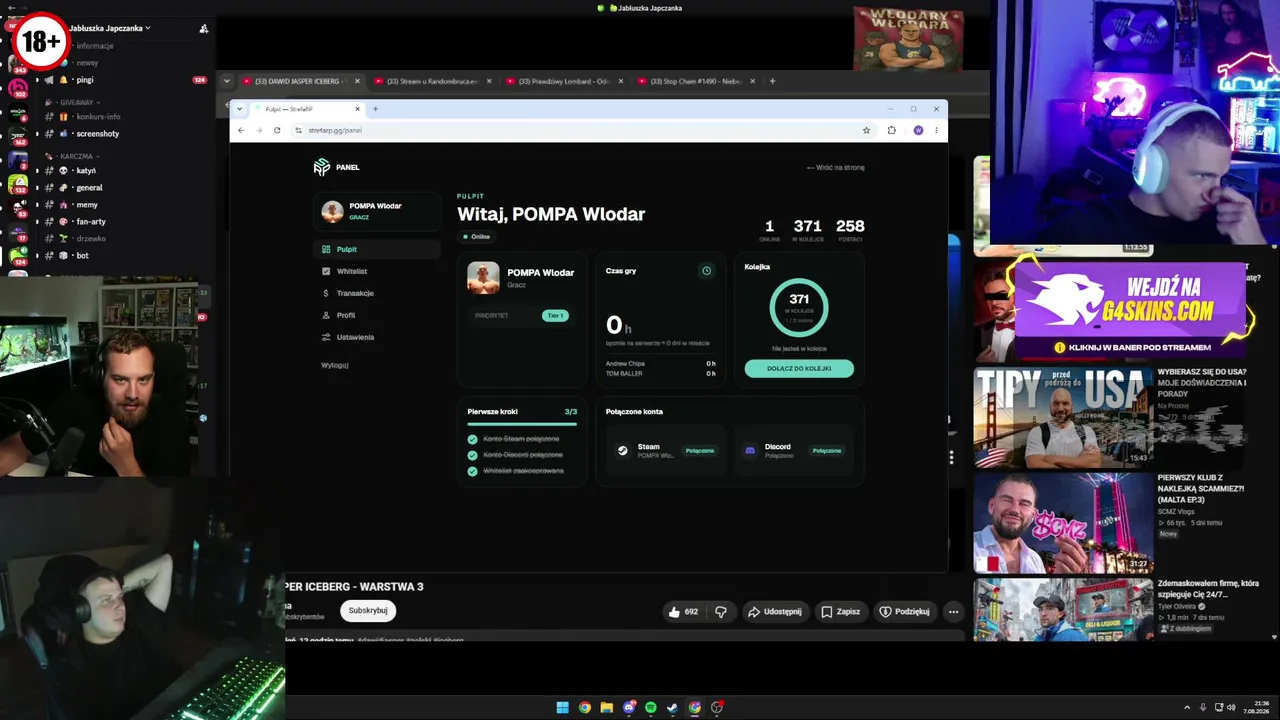Switch to the Stop Cham #1490 tab
Screen dimensions: 1280x720
tap(695, 81)
